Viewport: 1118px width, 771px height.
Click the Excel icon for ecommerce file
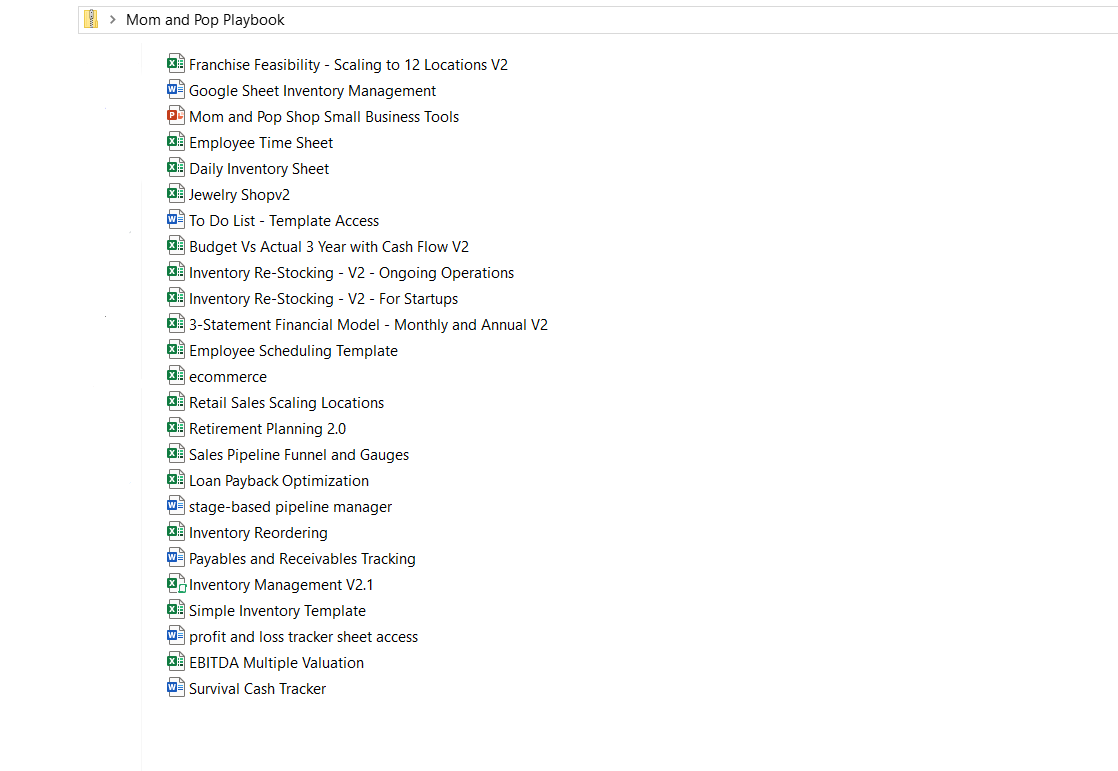point(175,375)
